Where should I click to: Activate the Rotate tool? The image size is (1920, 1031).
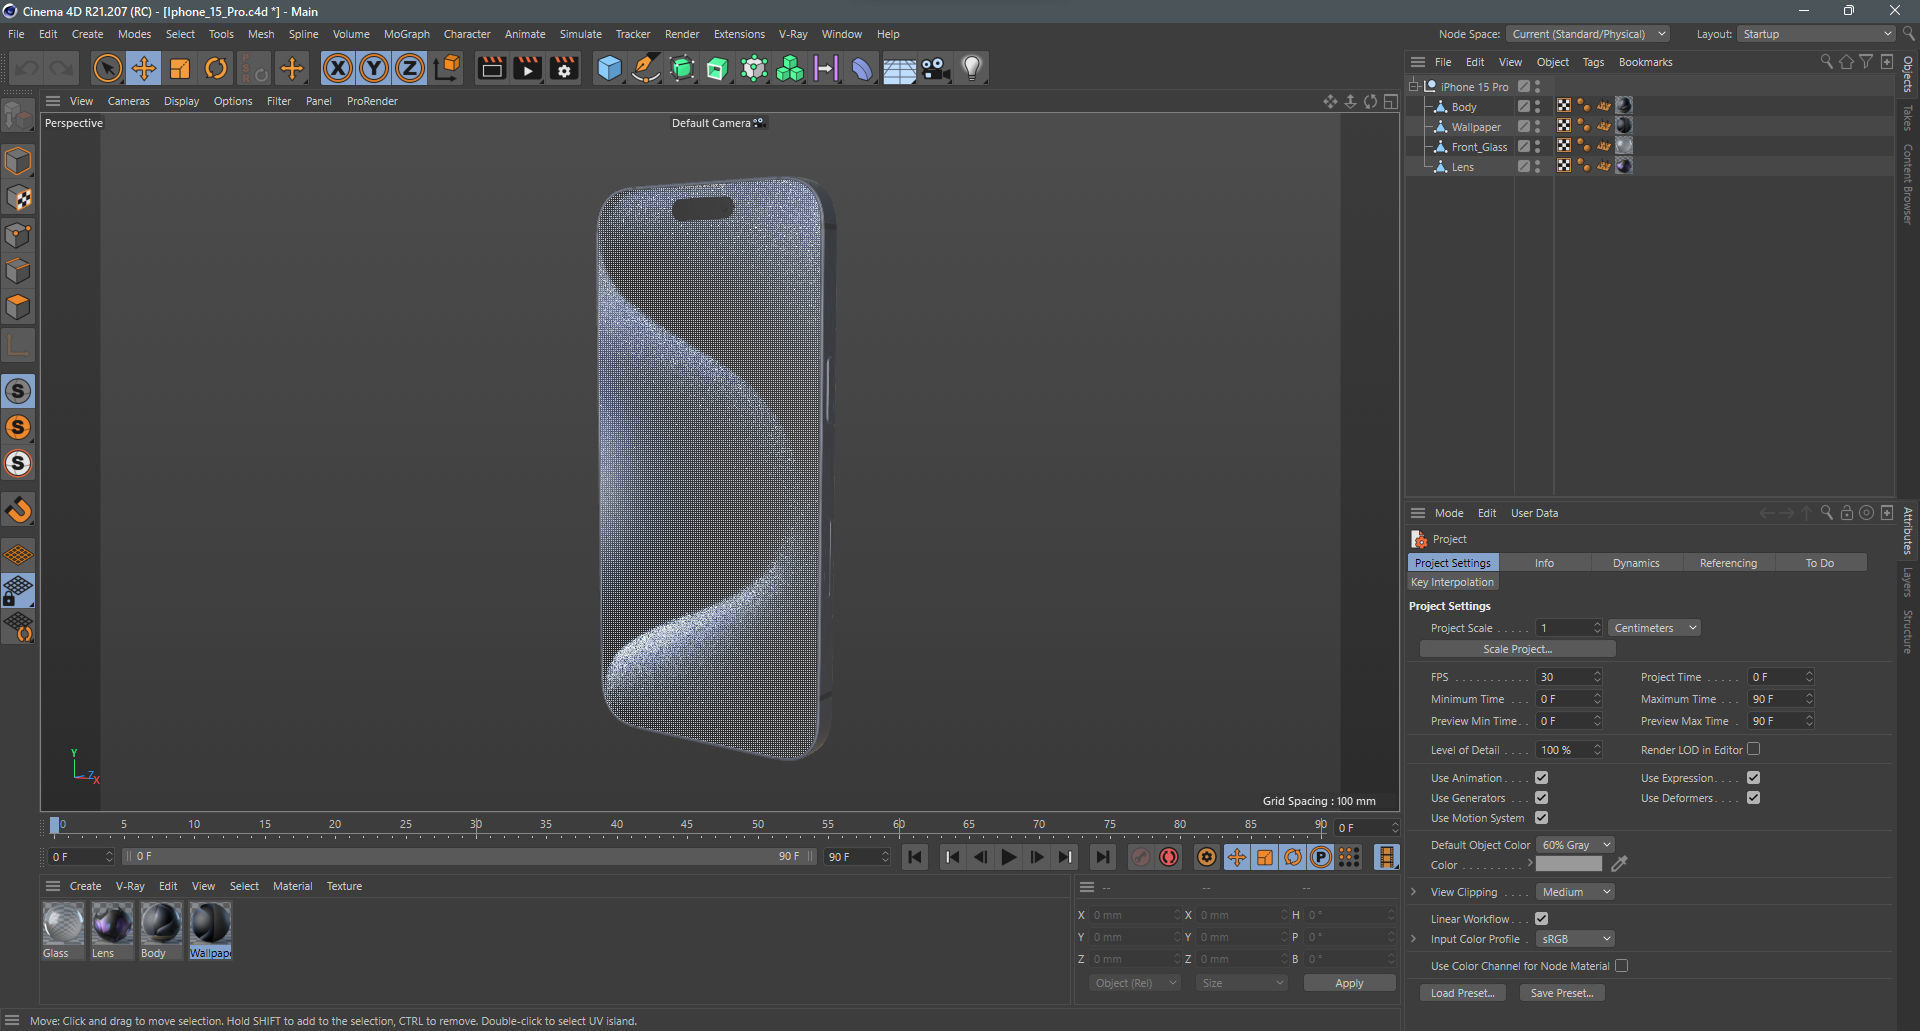click(216, 68)
